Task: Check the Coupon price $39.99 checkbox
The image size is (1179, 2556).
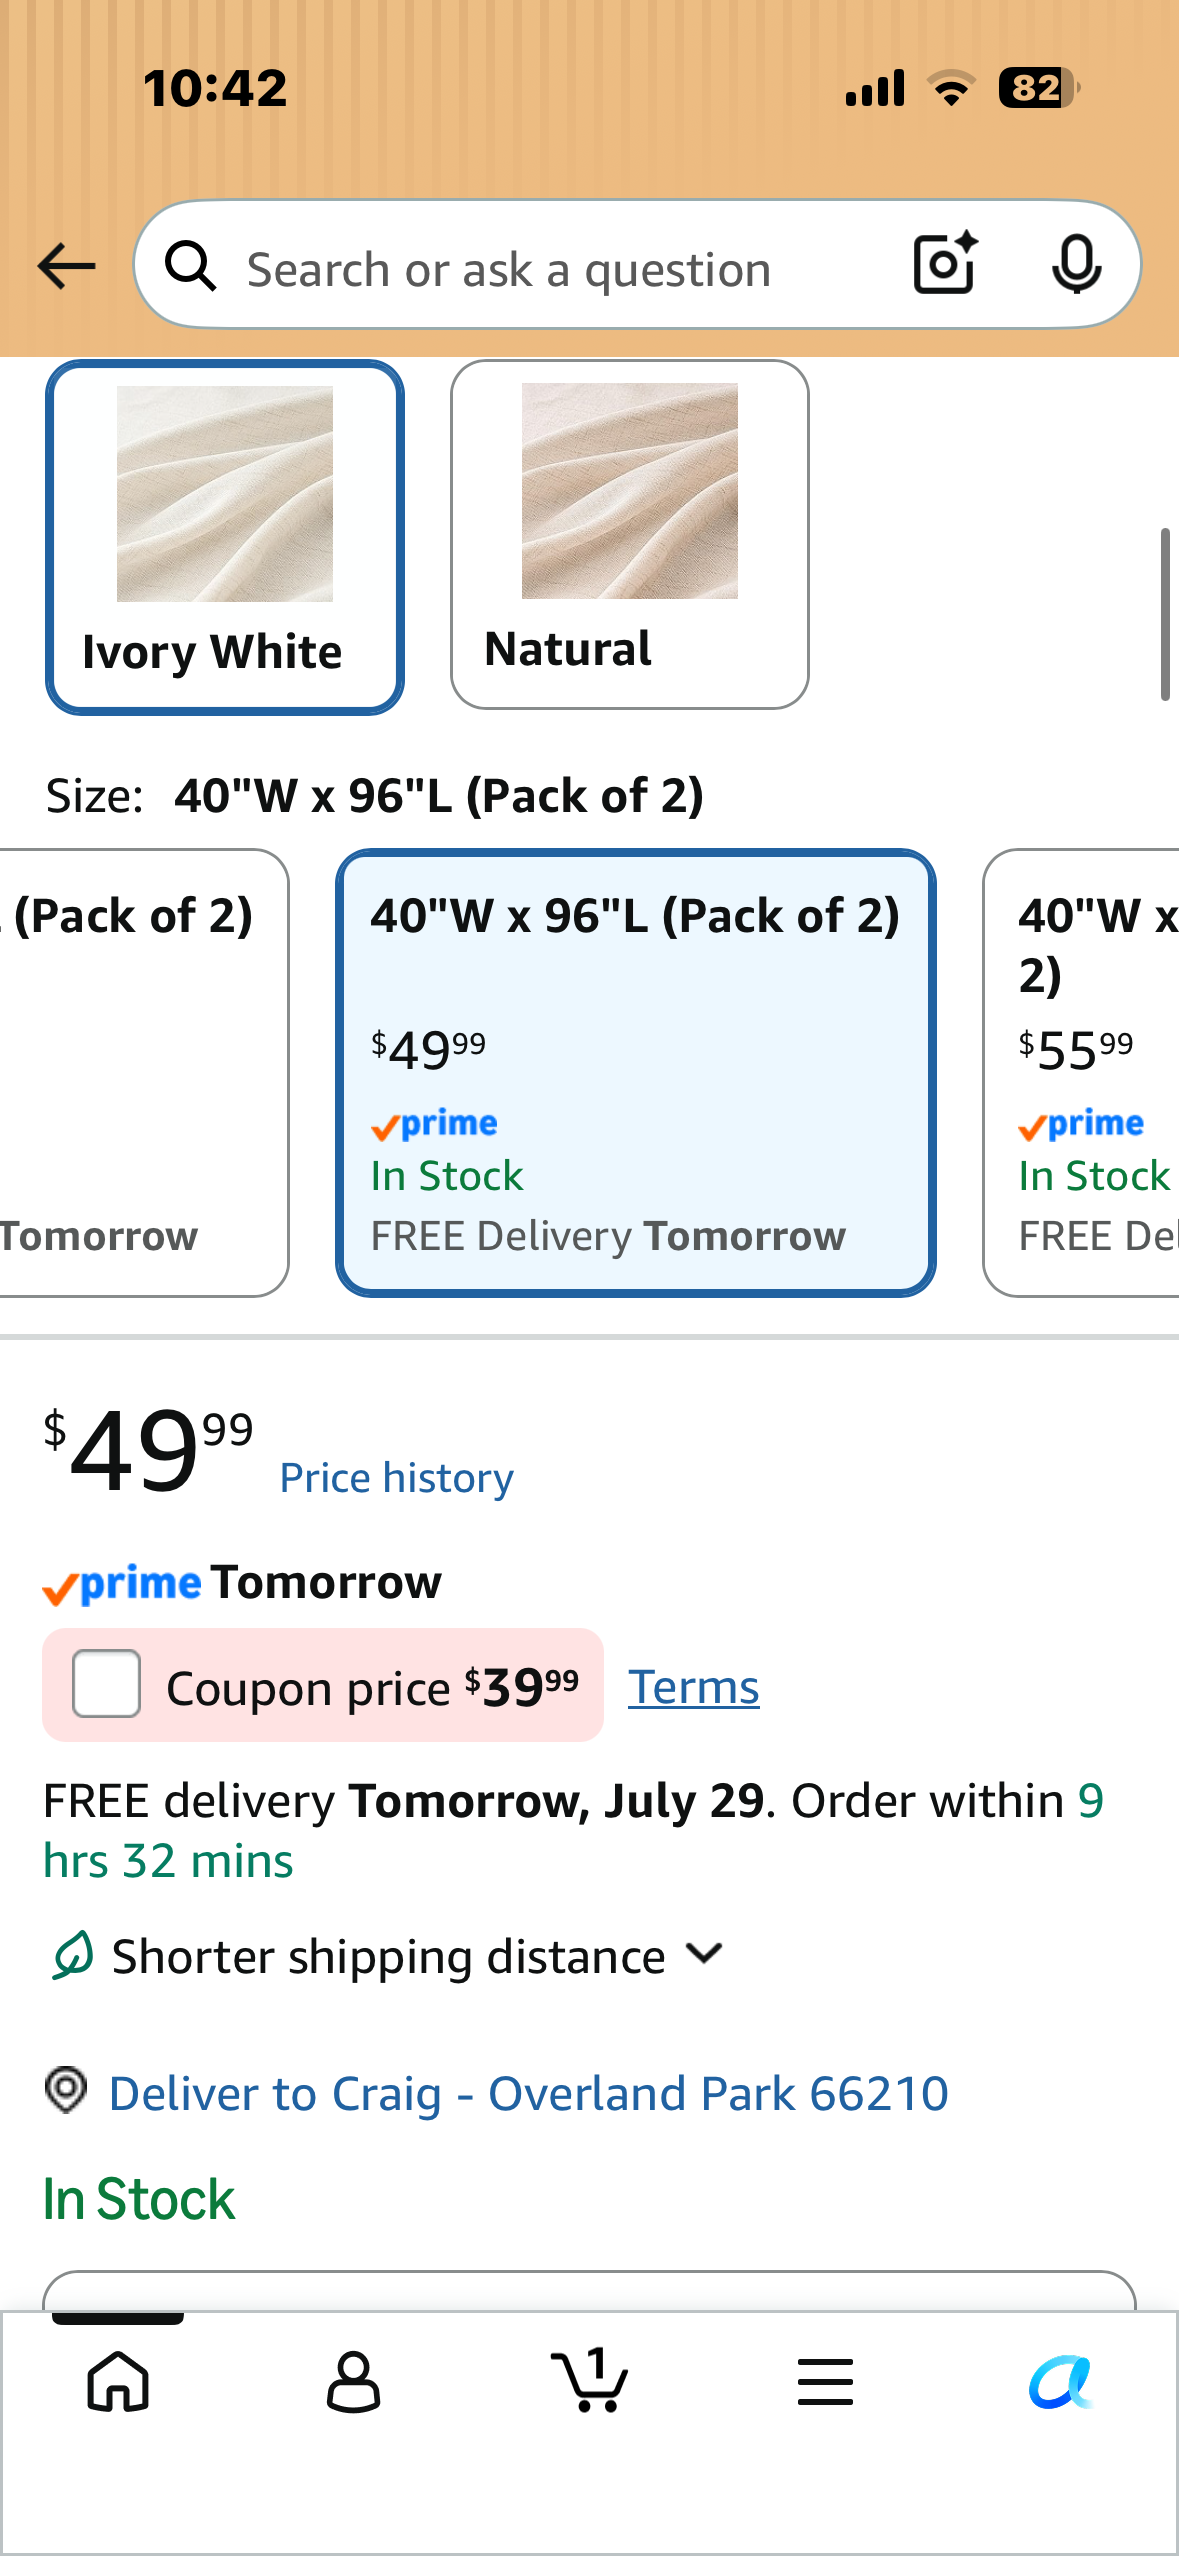Action: [x=106, y=1684]
